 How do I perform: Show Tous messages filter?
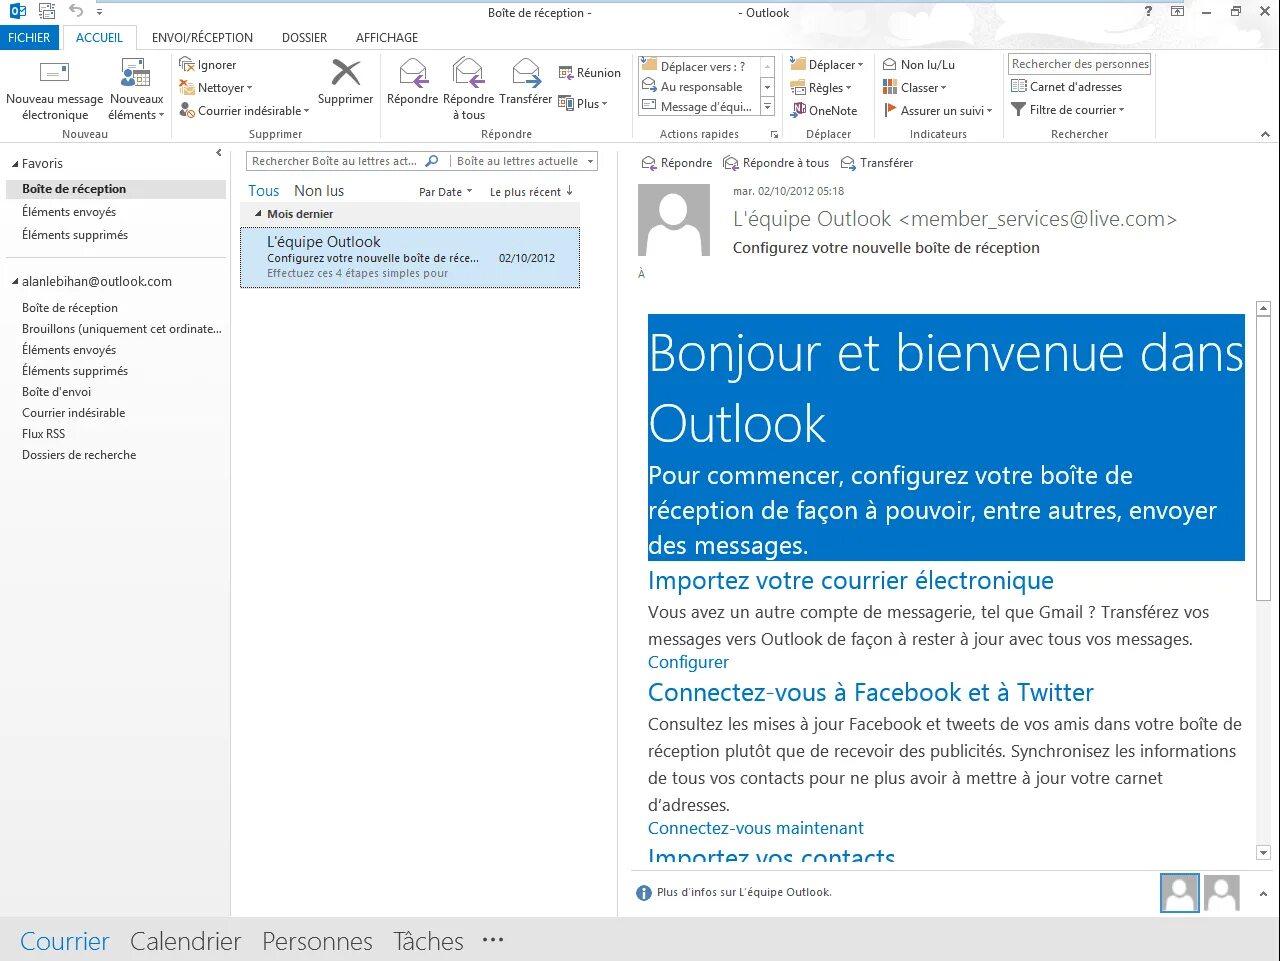pyautogui.click(x=264, y=191)
